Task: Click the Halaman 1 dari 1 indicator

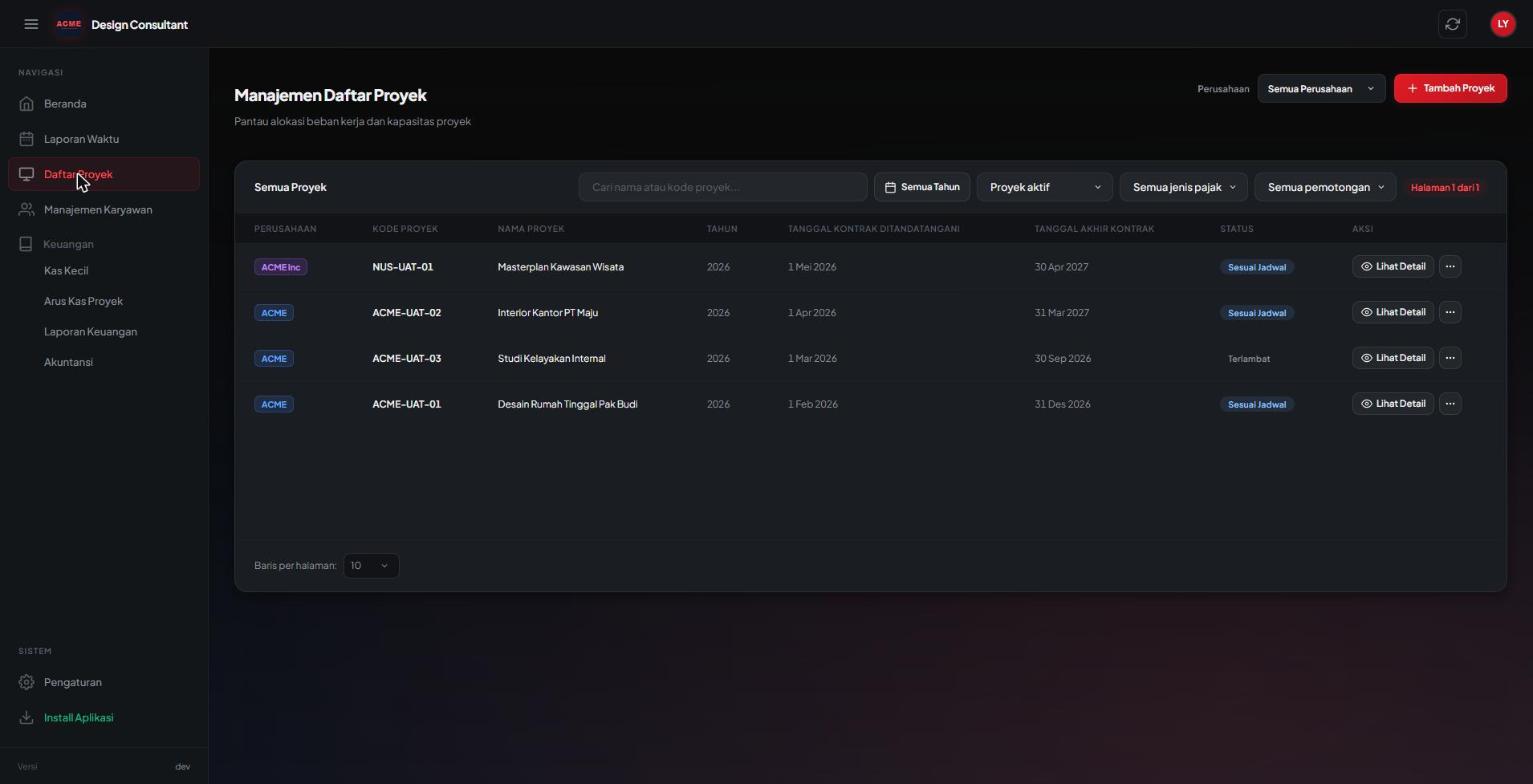Action: click(1445, 187)
